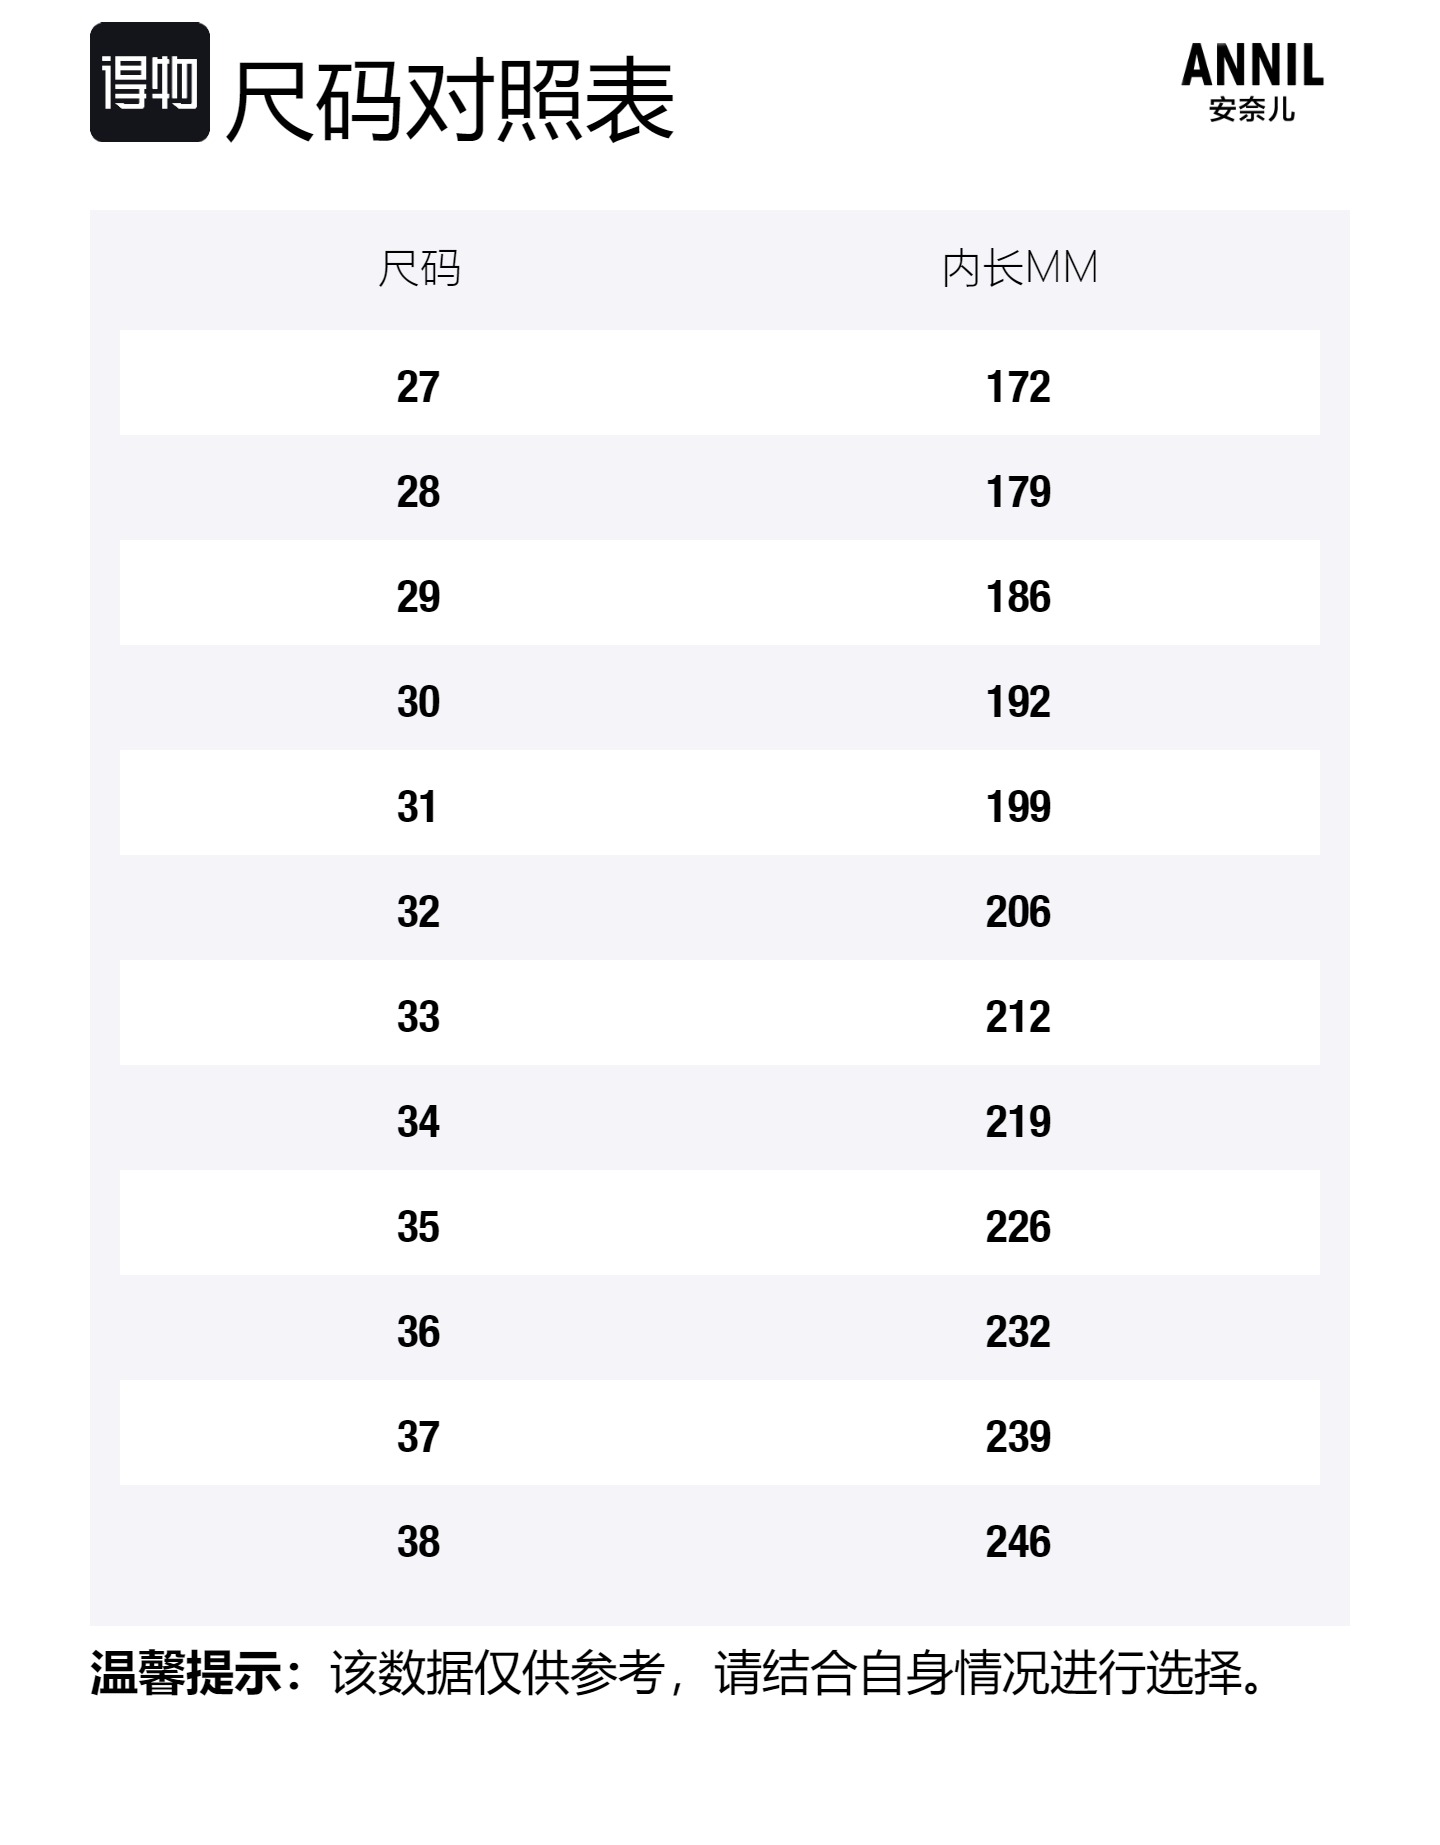Click the 206 inner length value
This screenshot has width=1440, height=1845.
(1018, 912)
